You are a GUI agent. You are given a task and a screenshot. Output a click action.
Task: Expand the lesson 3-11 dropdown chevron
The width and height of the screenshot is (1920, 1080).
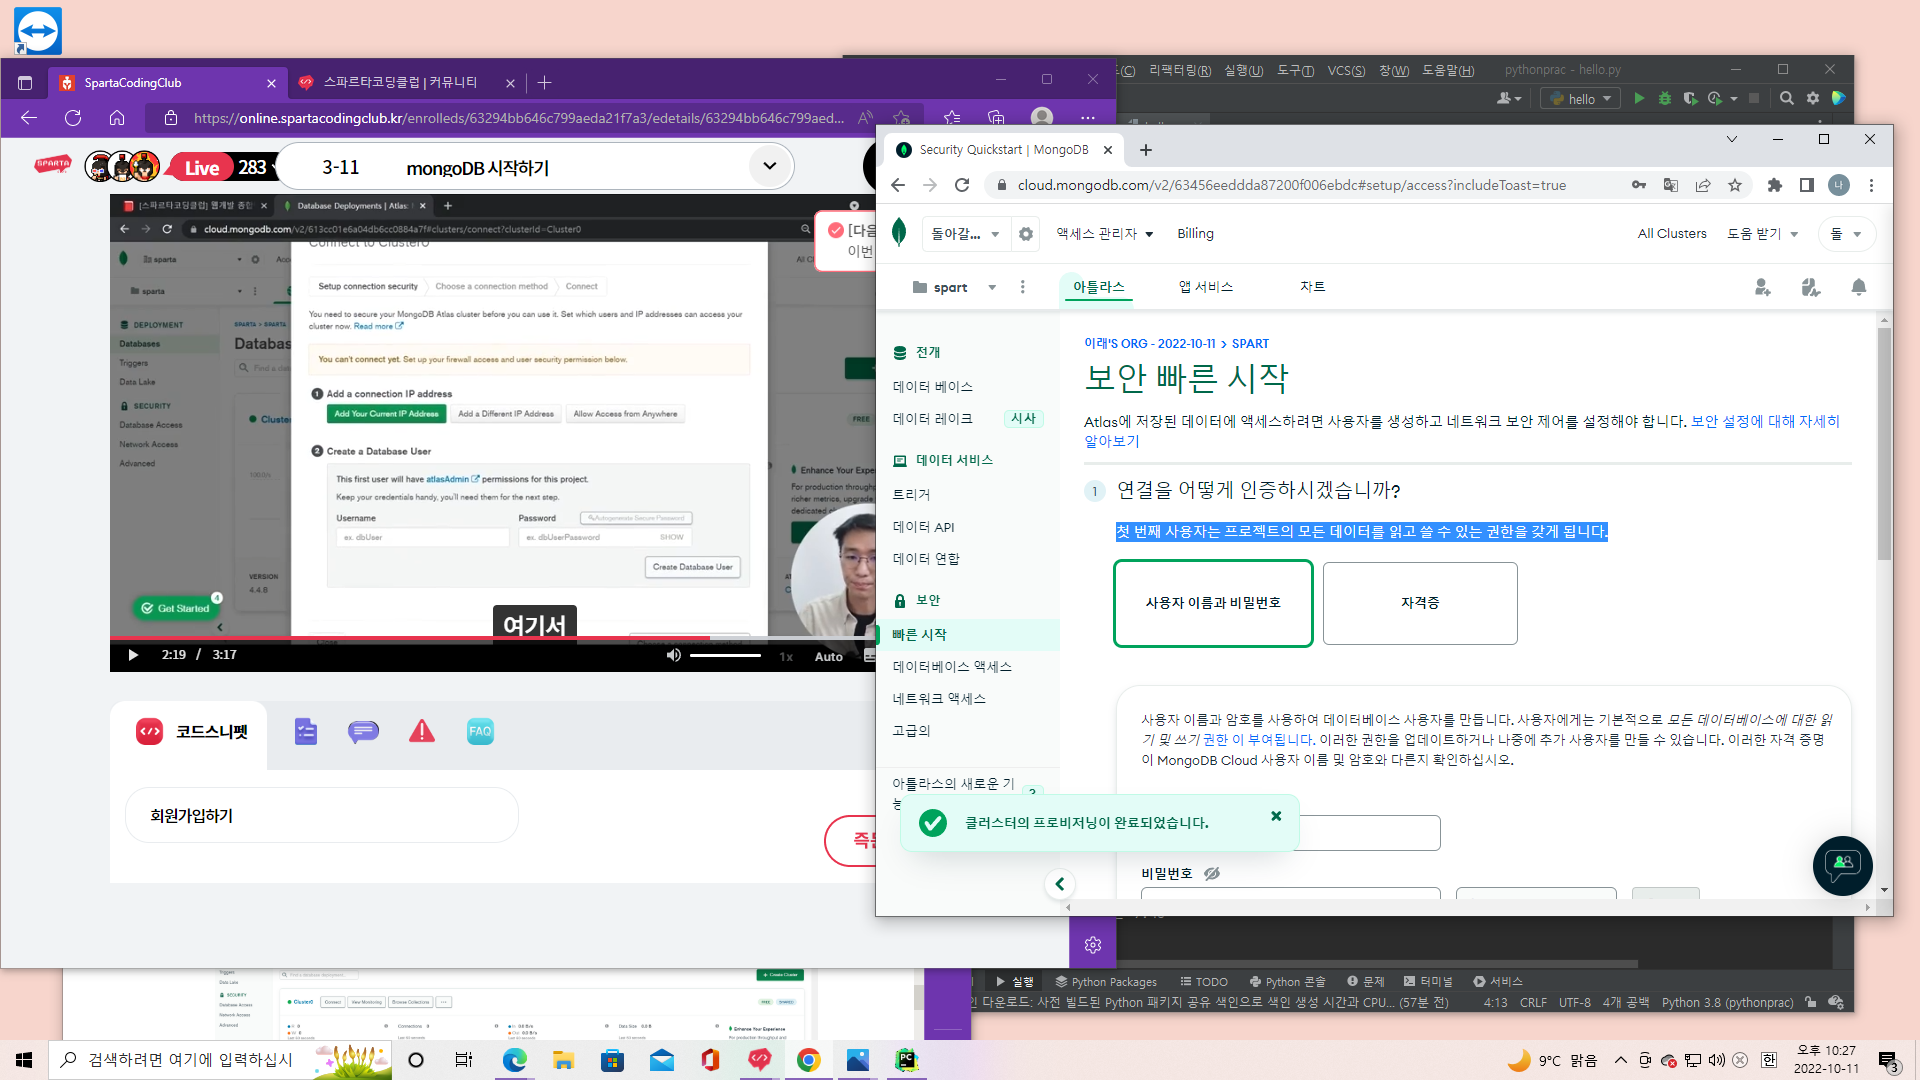769,166
